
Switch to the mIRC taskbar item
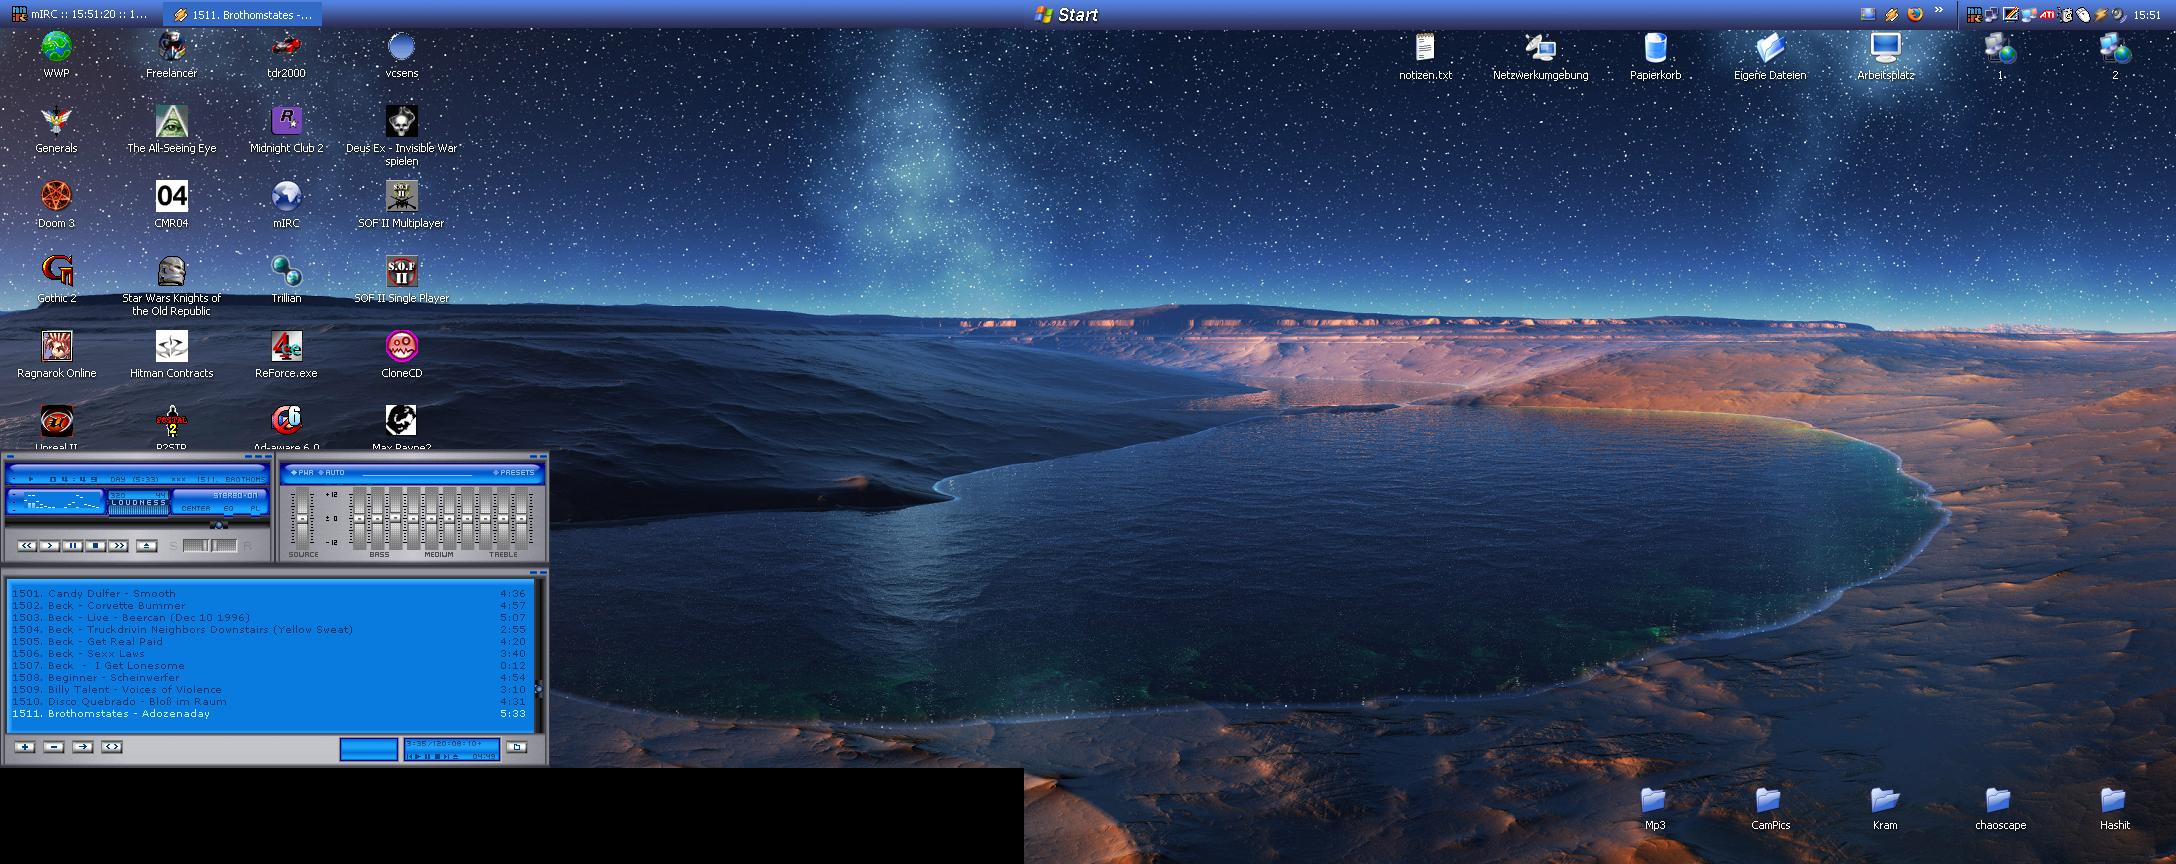[x=80, y=14]
